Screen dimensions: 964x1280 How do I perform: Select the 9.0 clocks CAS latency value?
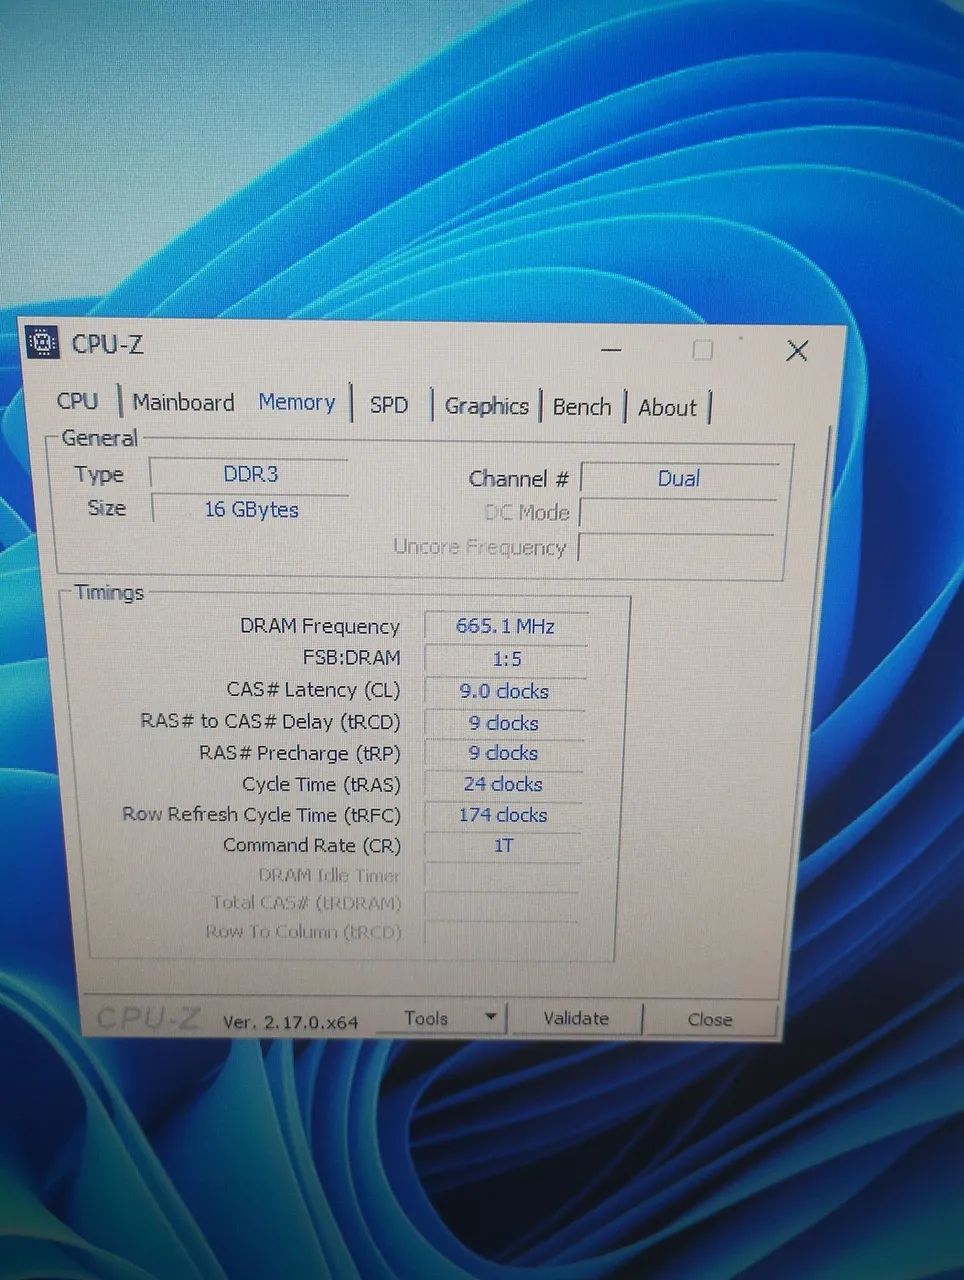coord(505,691)
